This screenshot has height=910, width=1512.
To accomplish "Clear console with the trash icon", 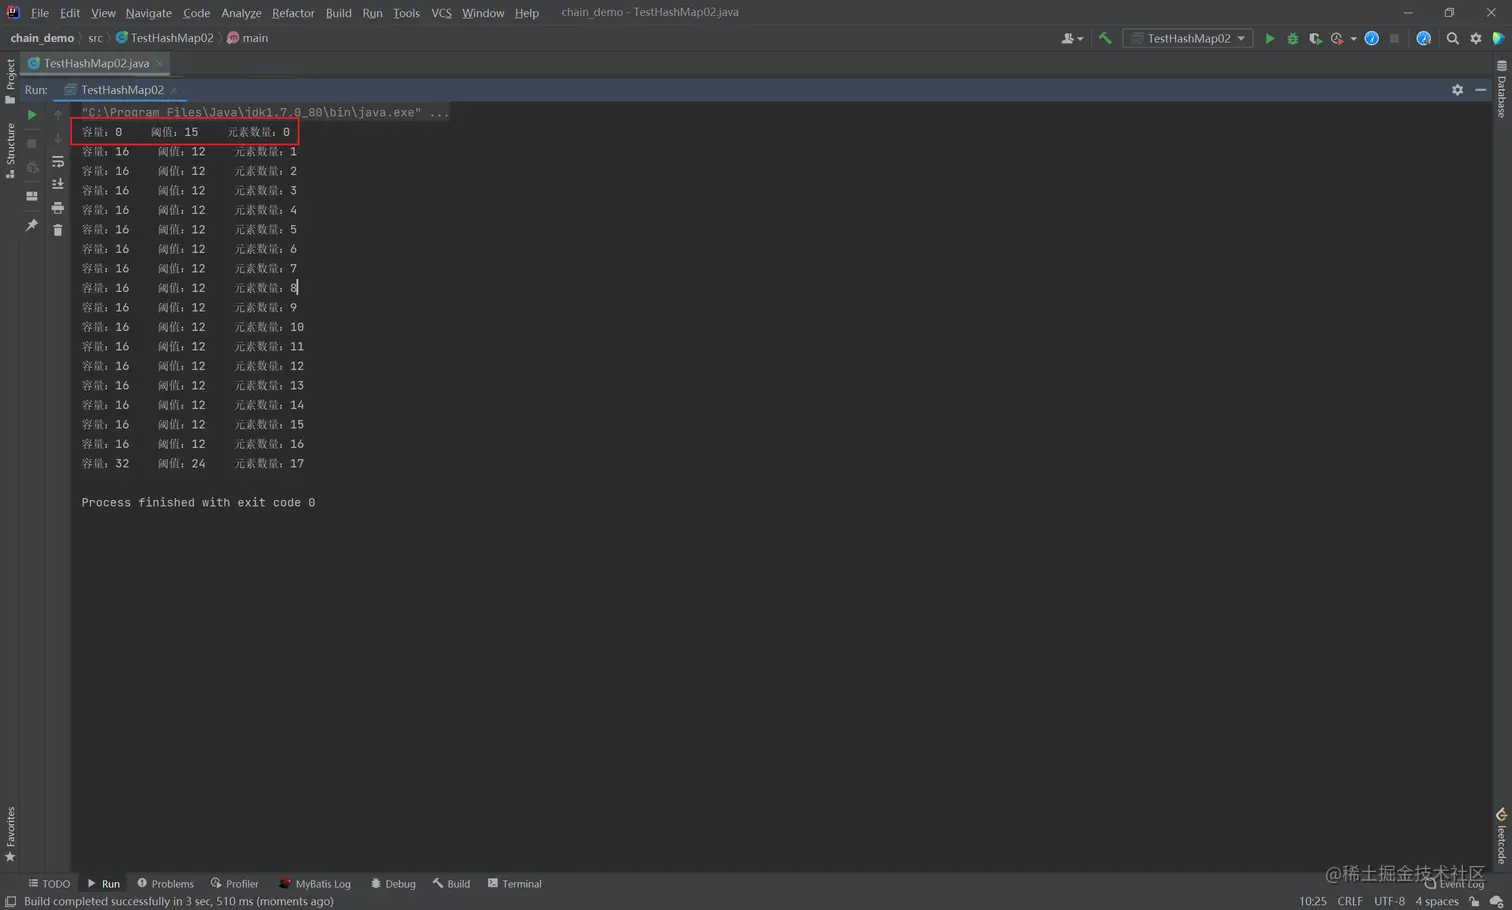I will (x=58, y=230).
